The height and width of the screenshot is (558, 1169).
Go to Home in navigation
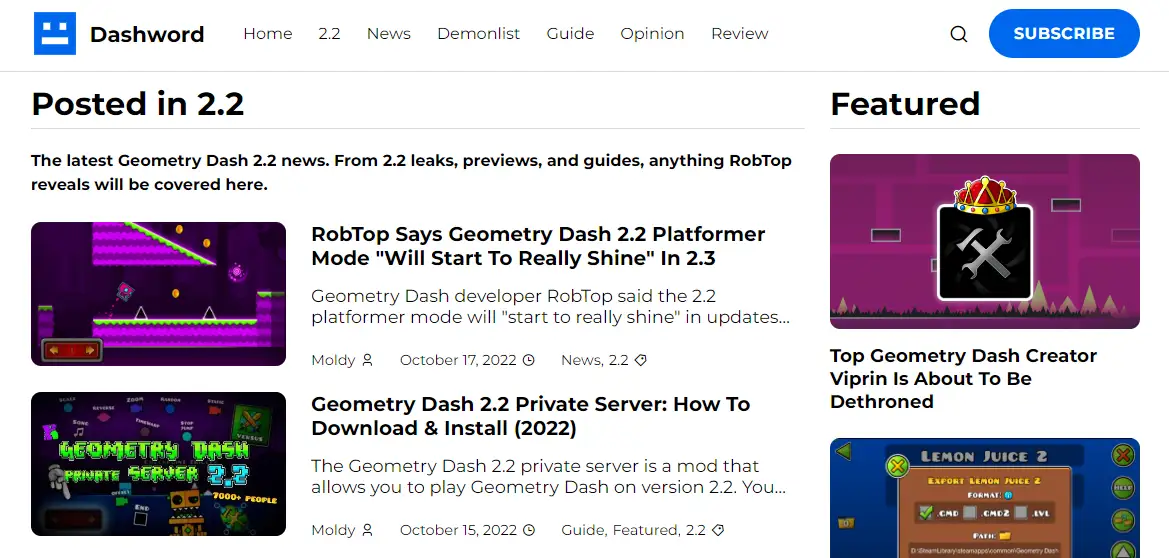point(268,34)
